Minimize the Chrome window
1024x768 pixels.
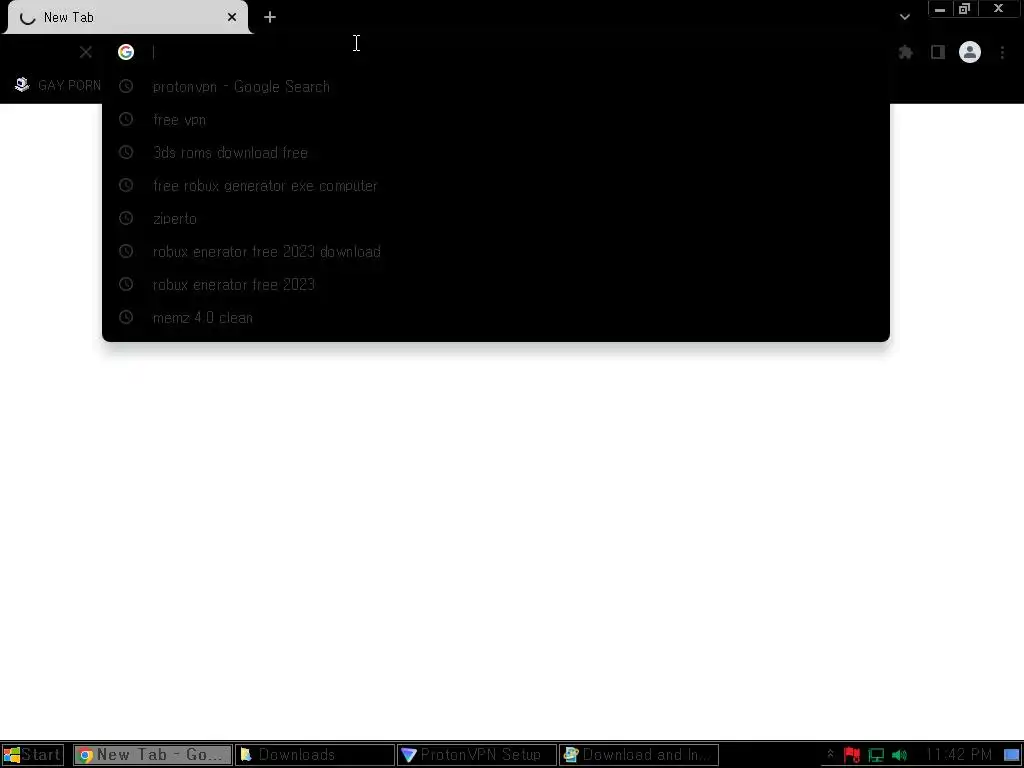(940, 8)
